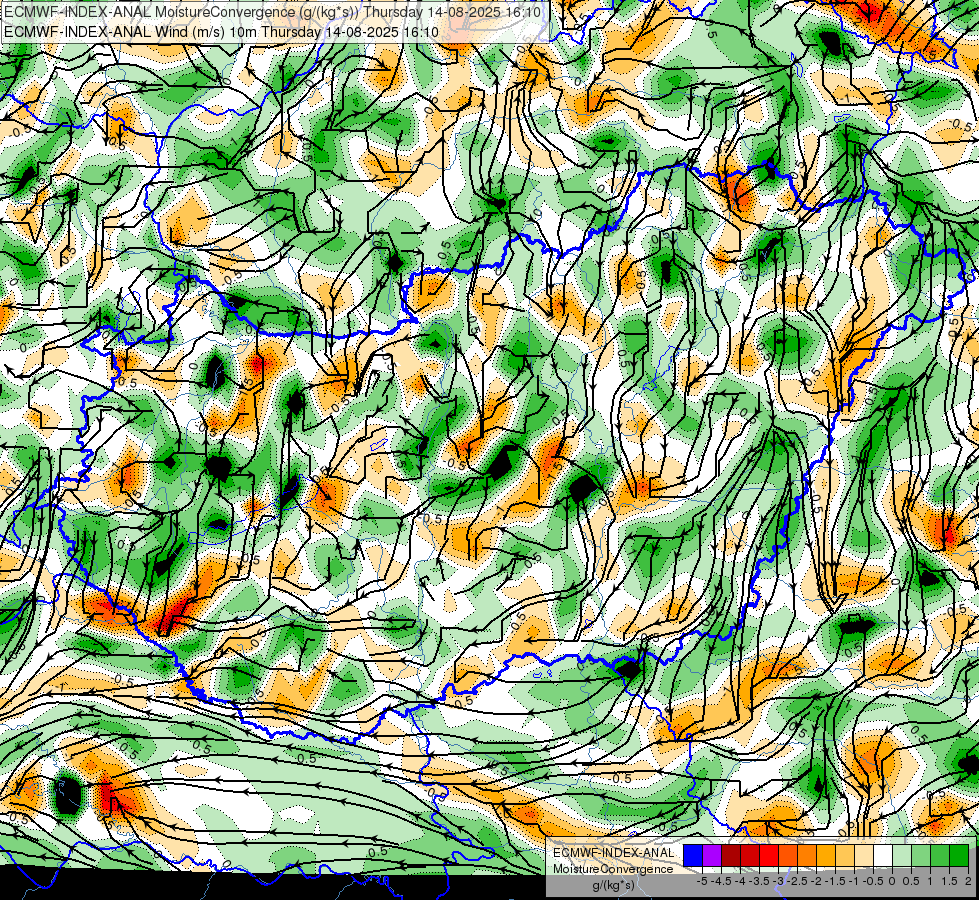Click the legend tick label 1.5
The height and width of the screenshot is (900, 979).
(950, 881)
